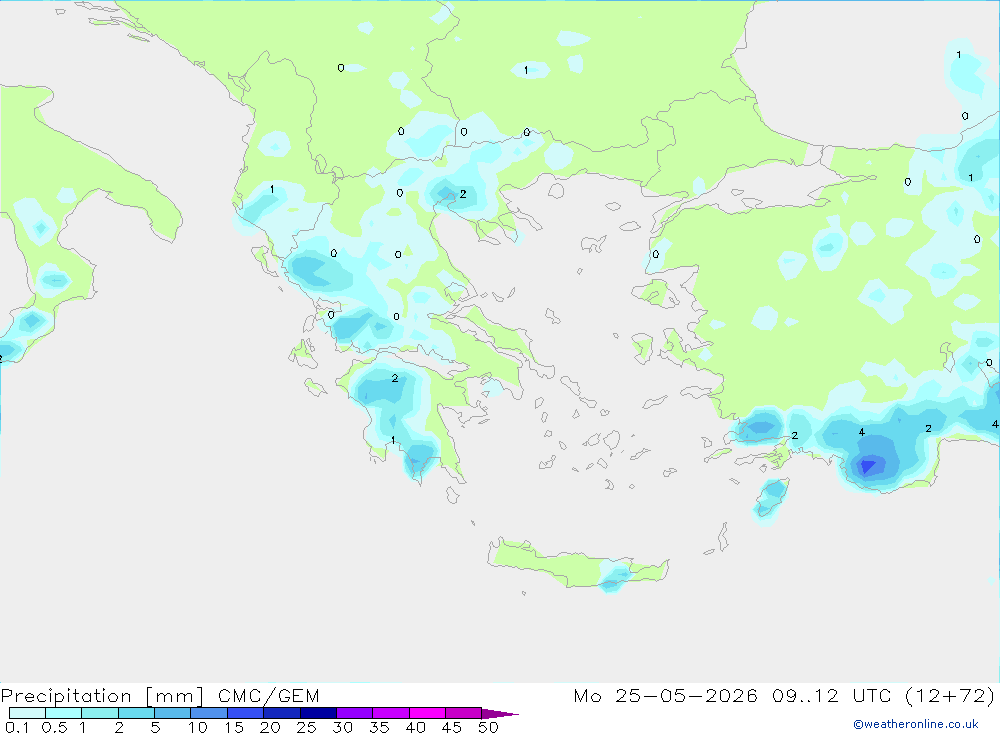1000x733 pixels.
Task: Click the '(12+72)' forecast offset text
Action: pos(950,695)
